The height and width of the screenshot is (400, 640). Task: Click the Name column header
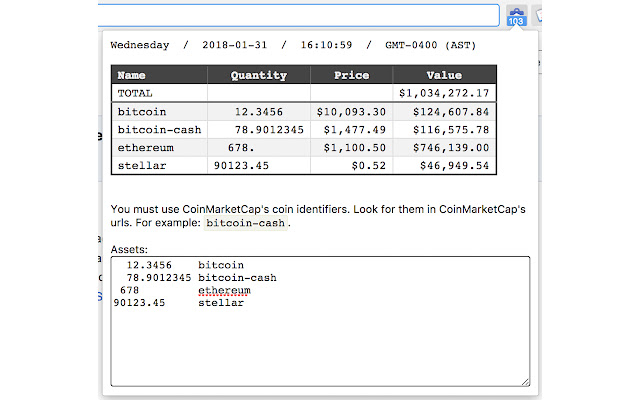pyautogui.click(x=159, y=75)
